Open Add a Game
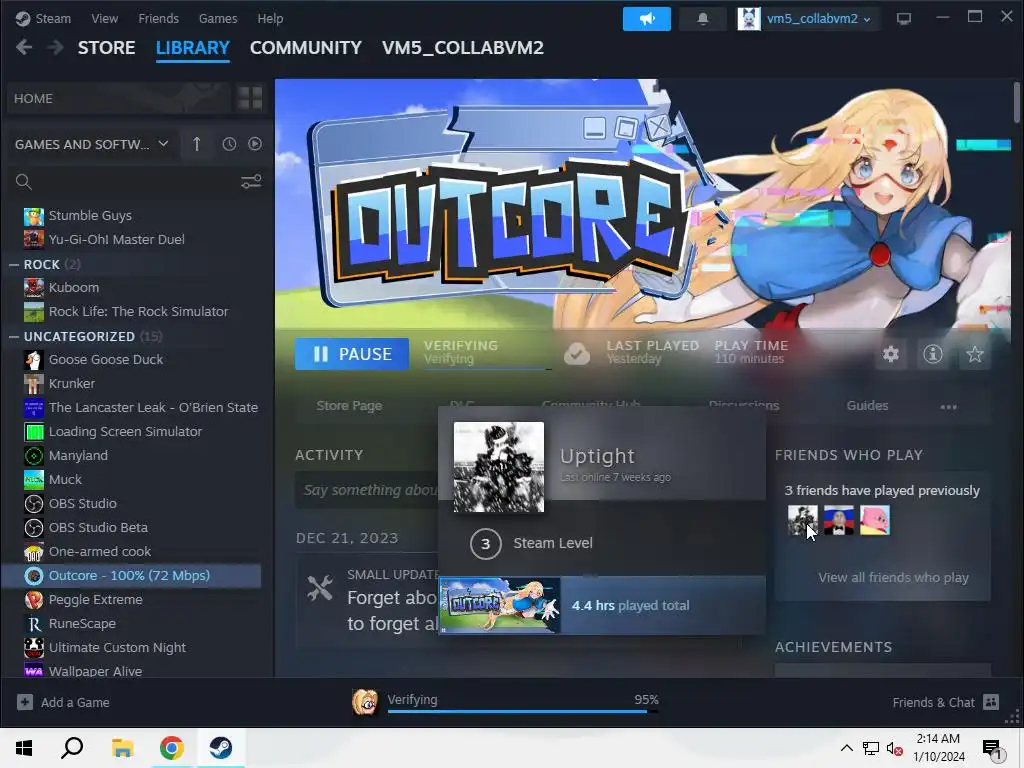Screen dimensions: 1024x768 click(63, 703)
